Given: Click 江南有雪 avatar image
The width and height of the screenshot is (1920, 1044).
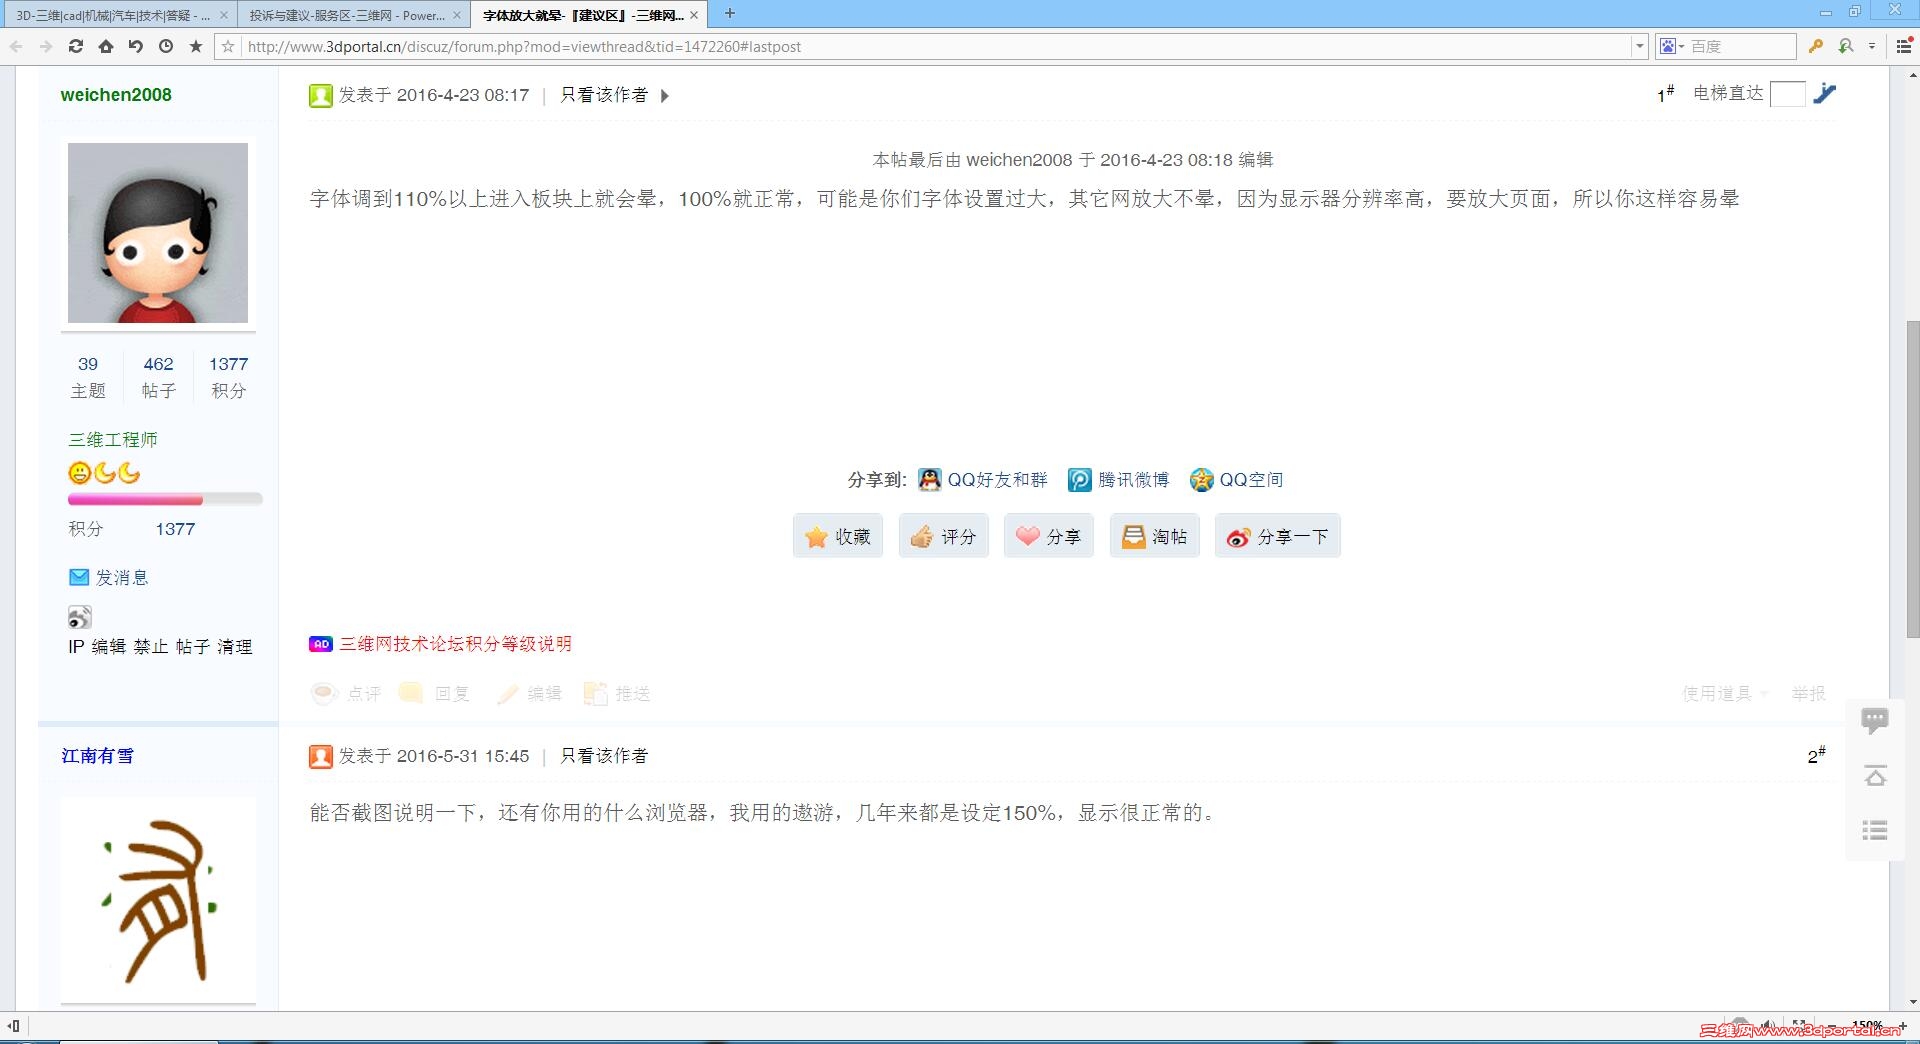Looking at the screenshot, I should [x=158, y=899].
